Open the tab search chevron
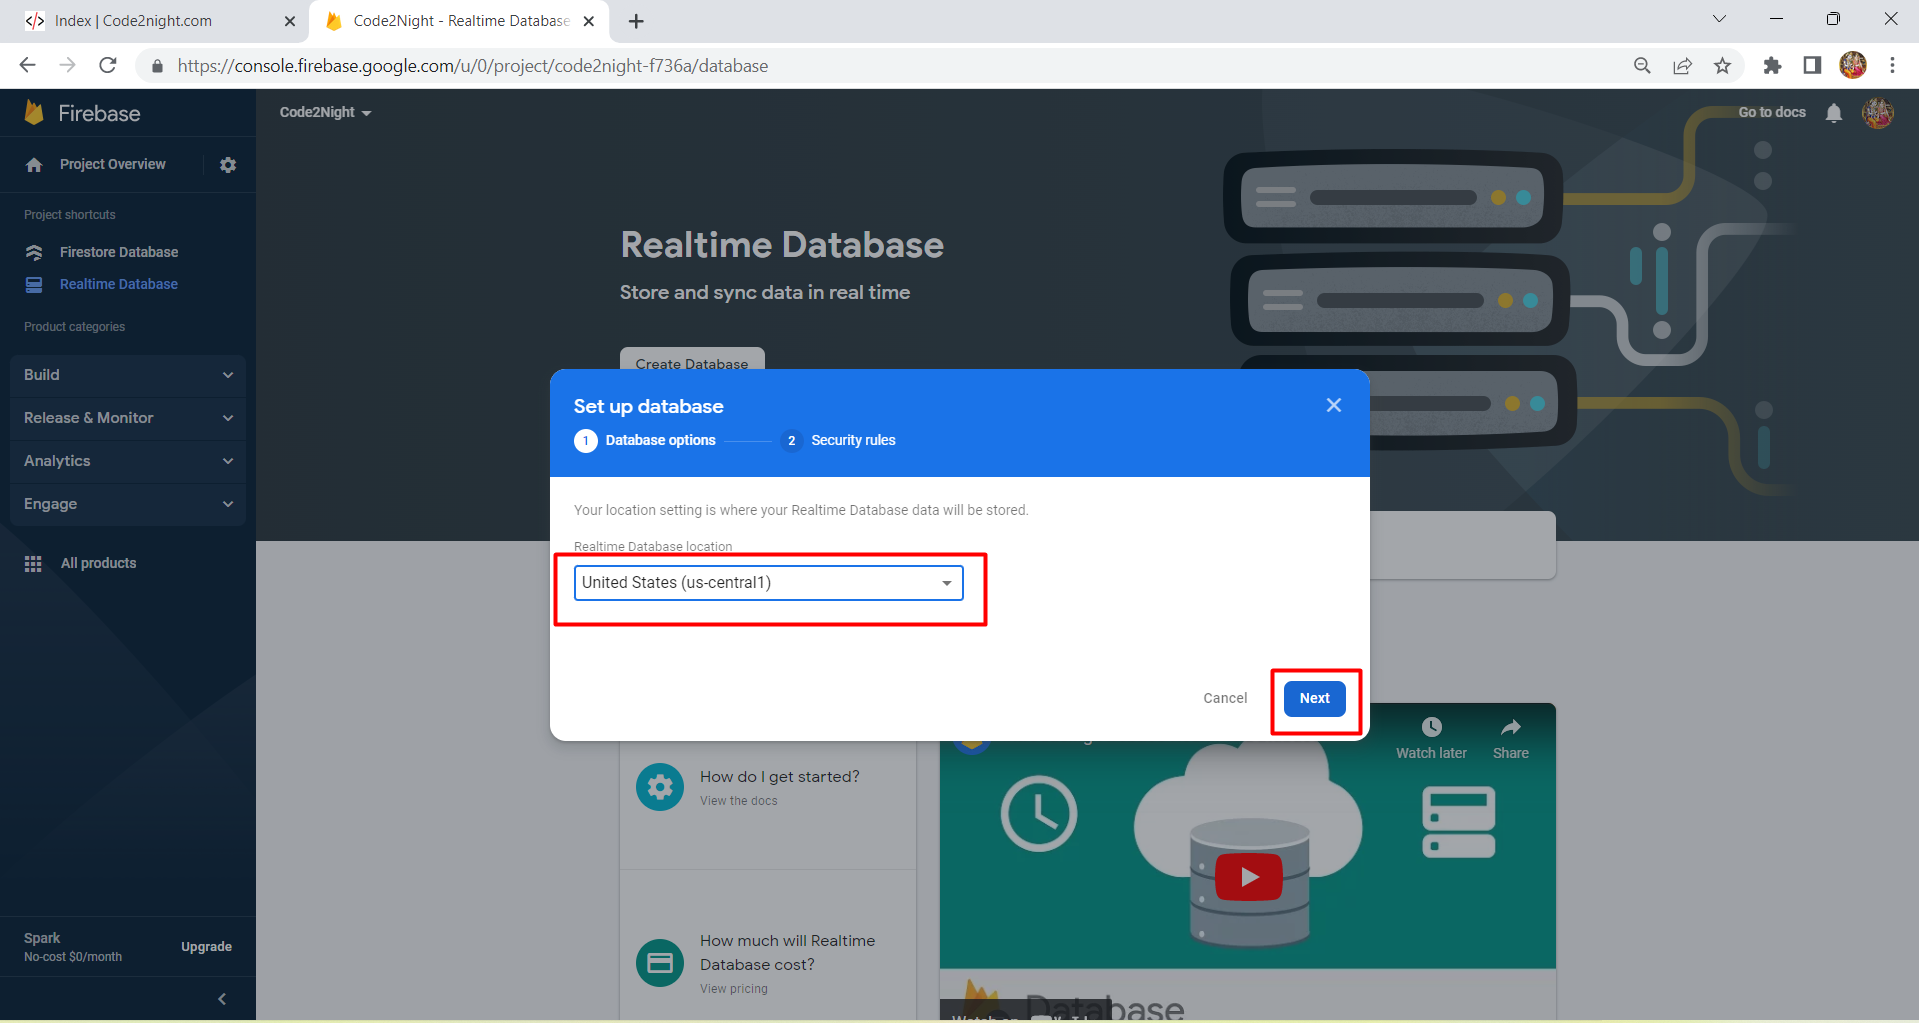The width and height of the screenshot is (1919, 1023). pyautogui.click(x=1719, y=19)
